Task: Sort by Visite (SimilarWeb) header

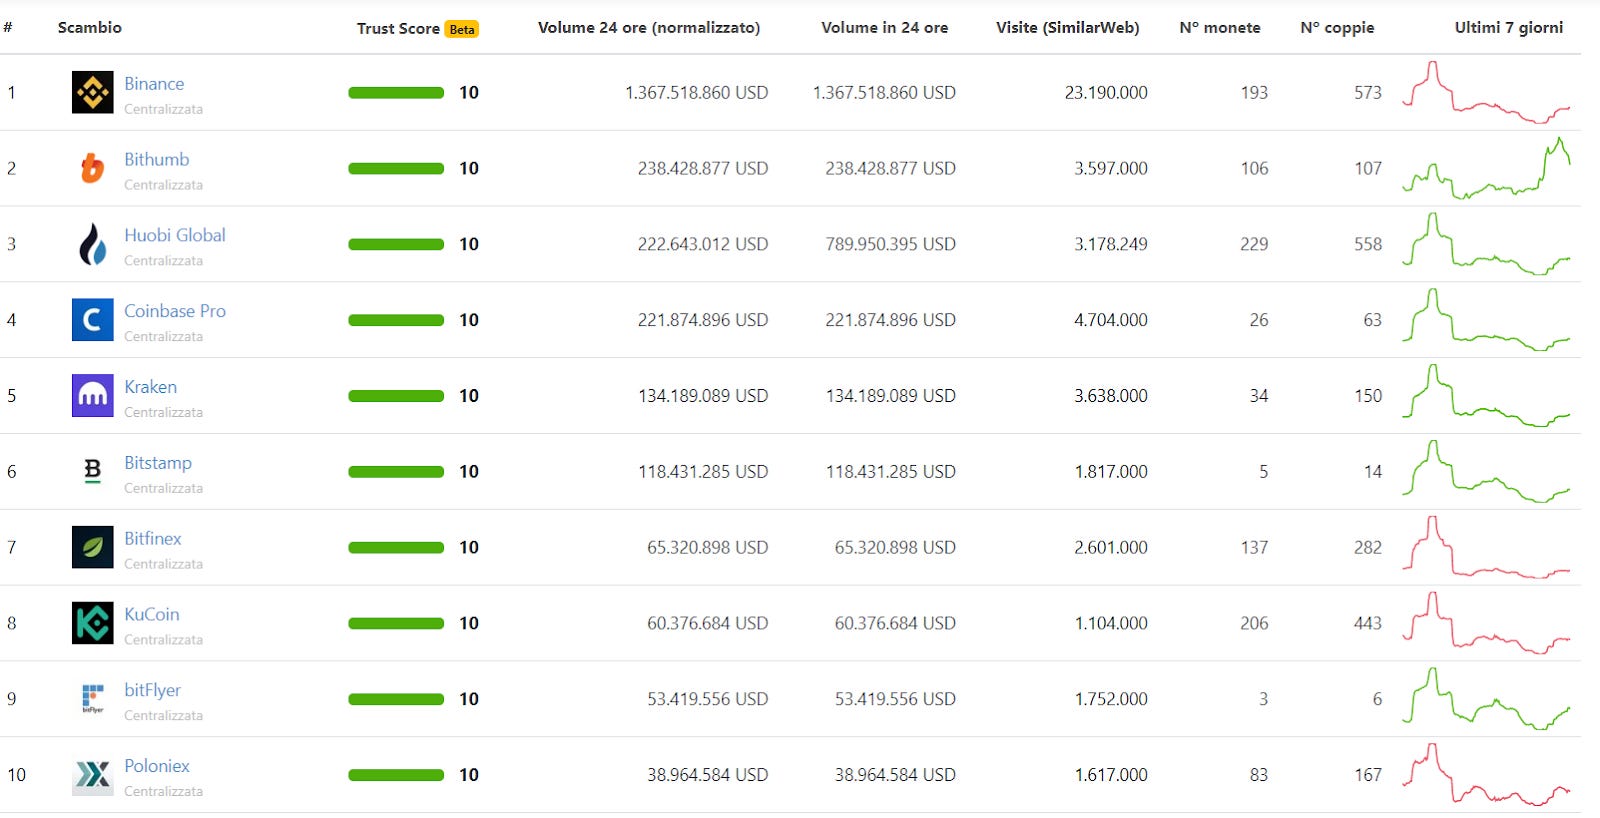Action: coord(1068,28)
